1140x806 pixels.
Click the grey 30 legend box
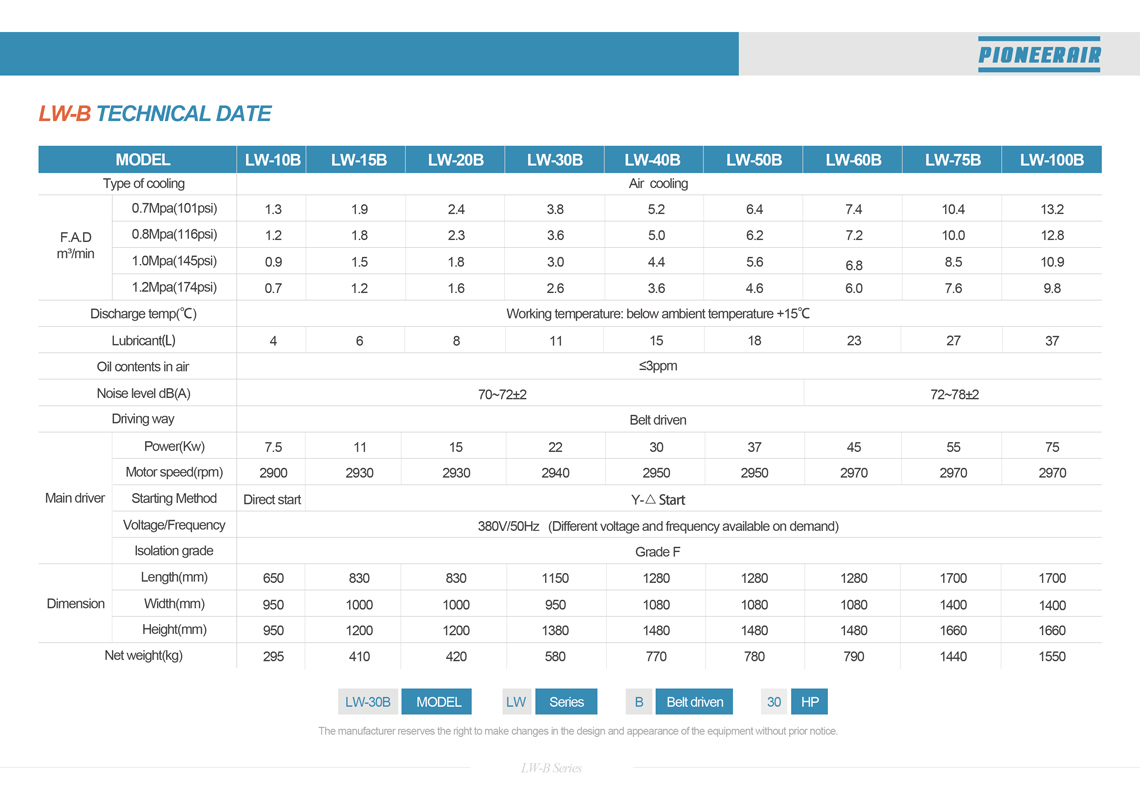coord(774,702)
